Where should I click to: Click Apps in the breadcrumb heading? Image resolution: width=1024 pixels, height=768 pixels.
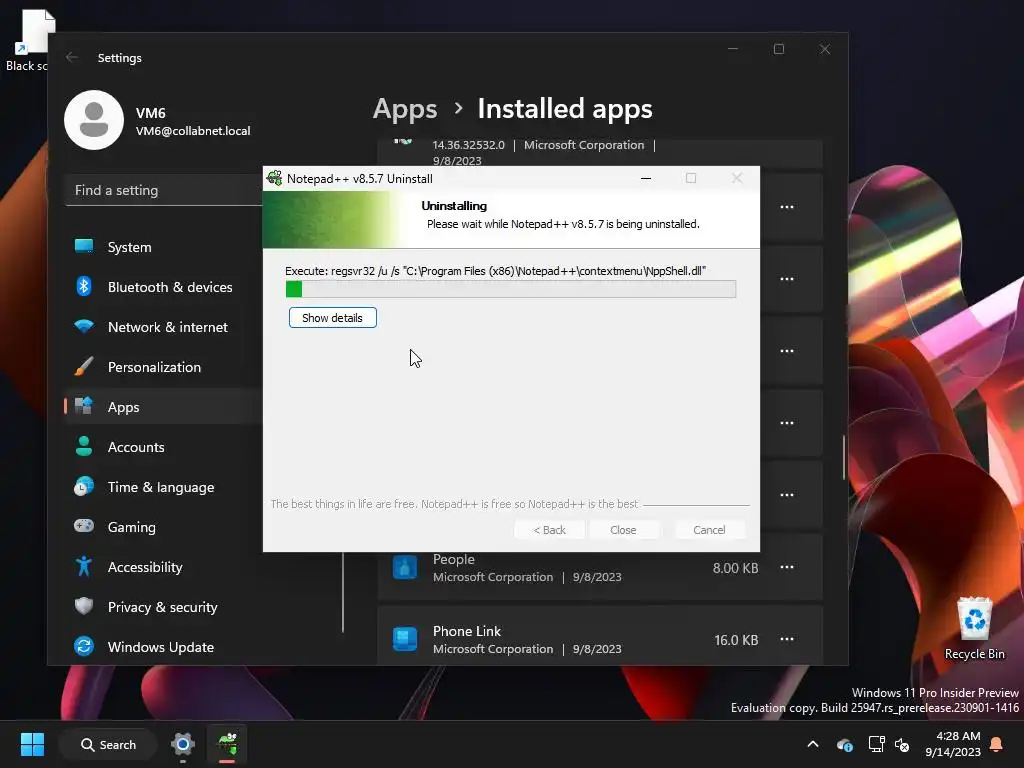coord(405,109)
